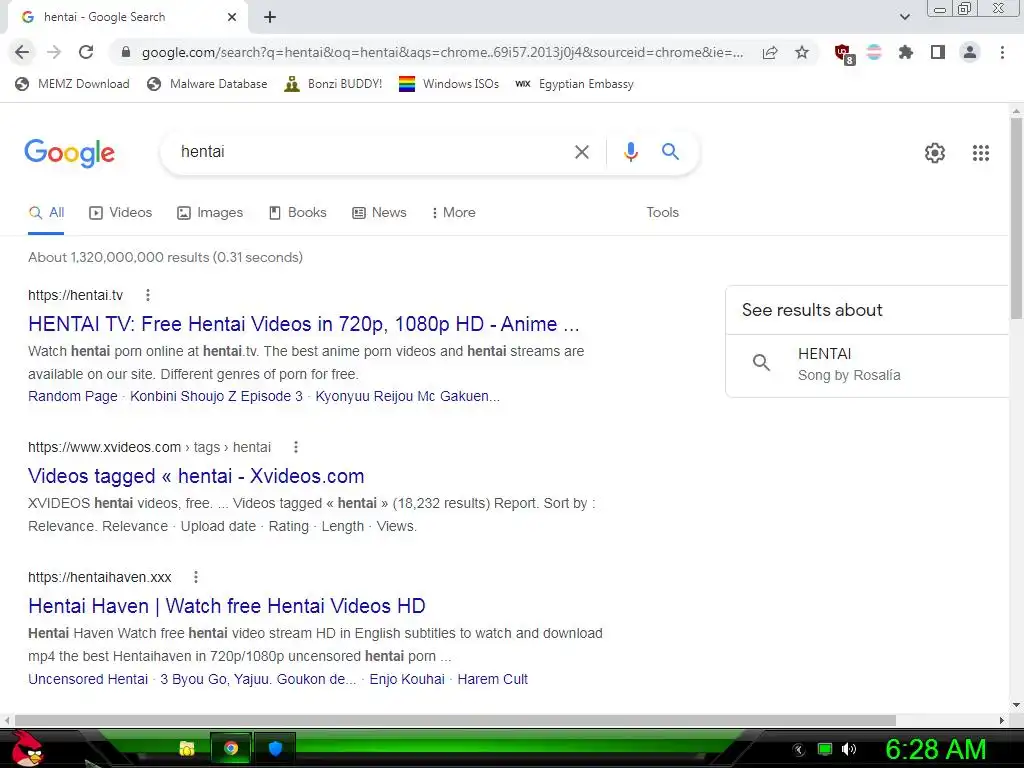Bookmark this tab with the star icon

pos(802,52)
